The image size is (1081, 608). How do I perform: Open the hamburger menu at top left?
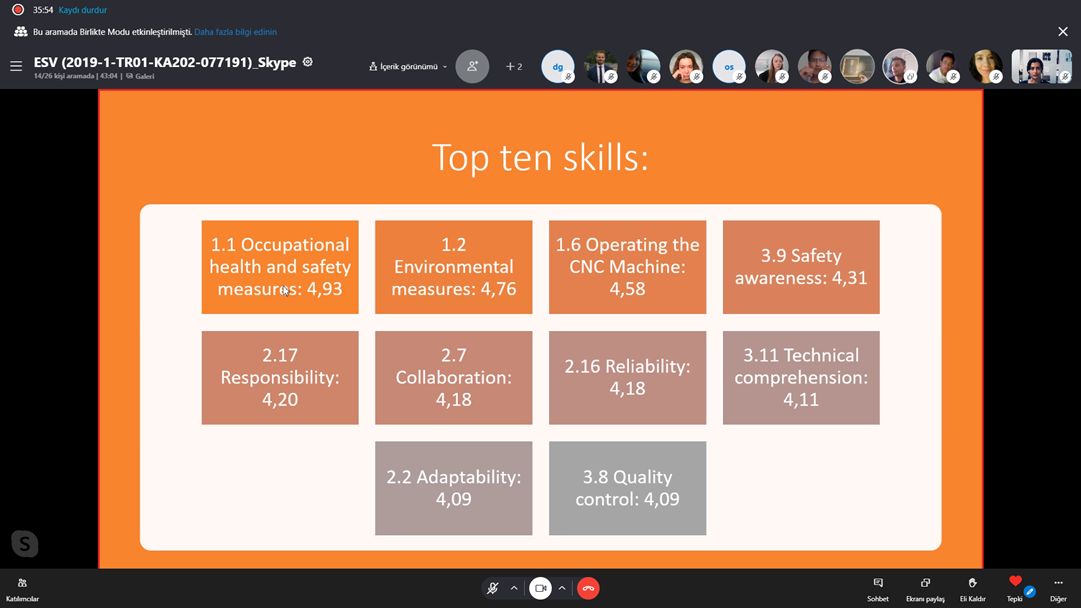16,67
